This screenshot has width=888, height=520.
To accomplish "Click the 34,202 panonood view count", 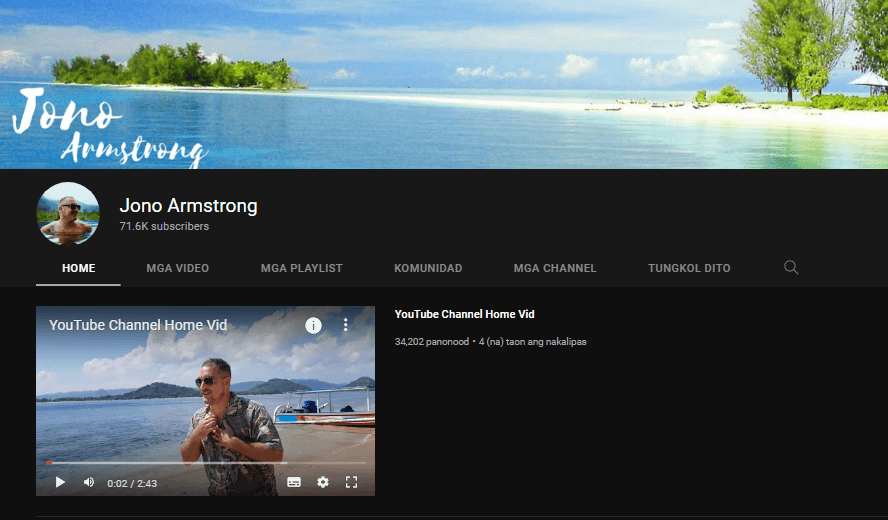I will point(432,342).
